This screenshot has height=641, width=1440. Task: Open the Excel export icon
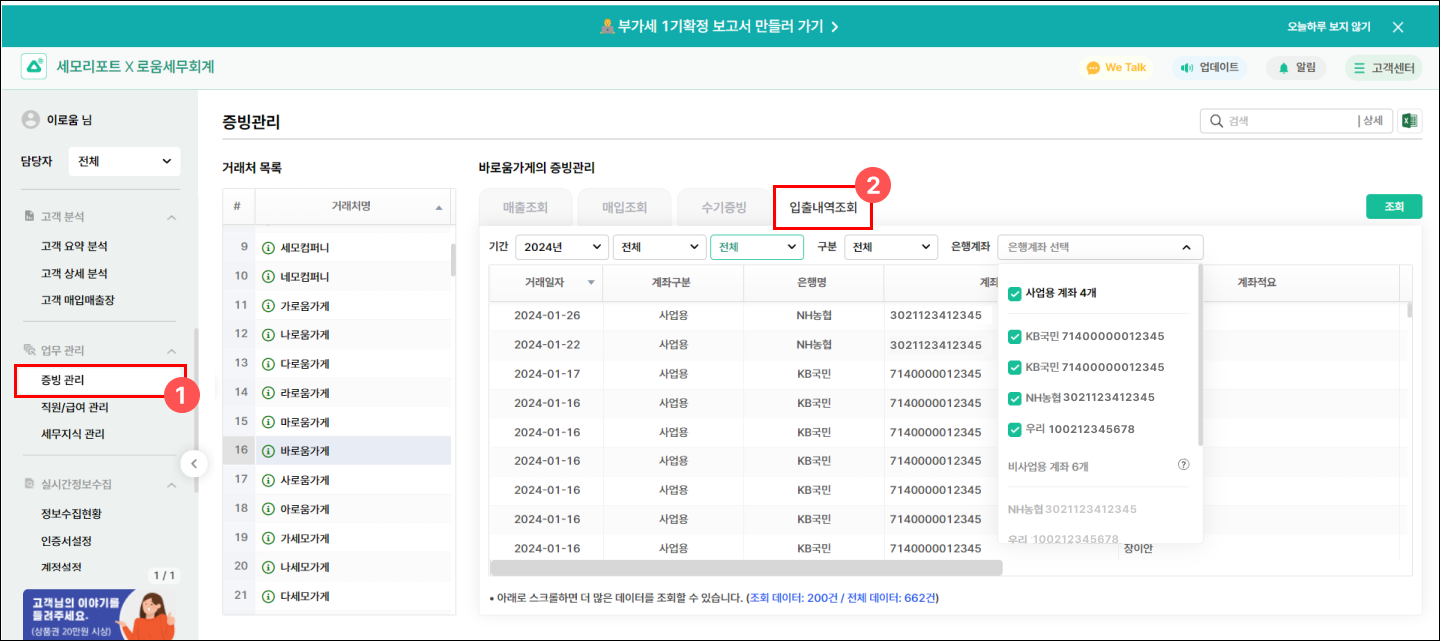(x=1409, y=121)
